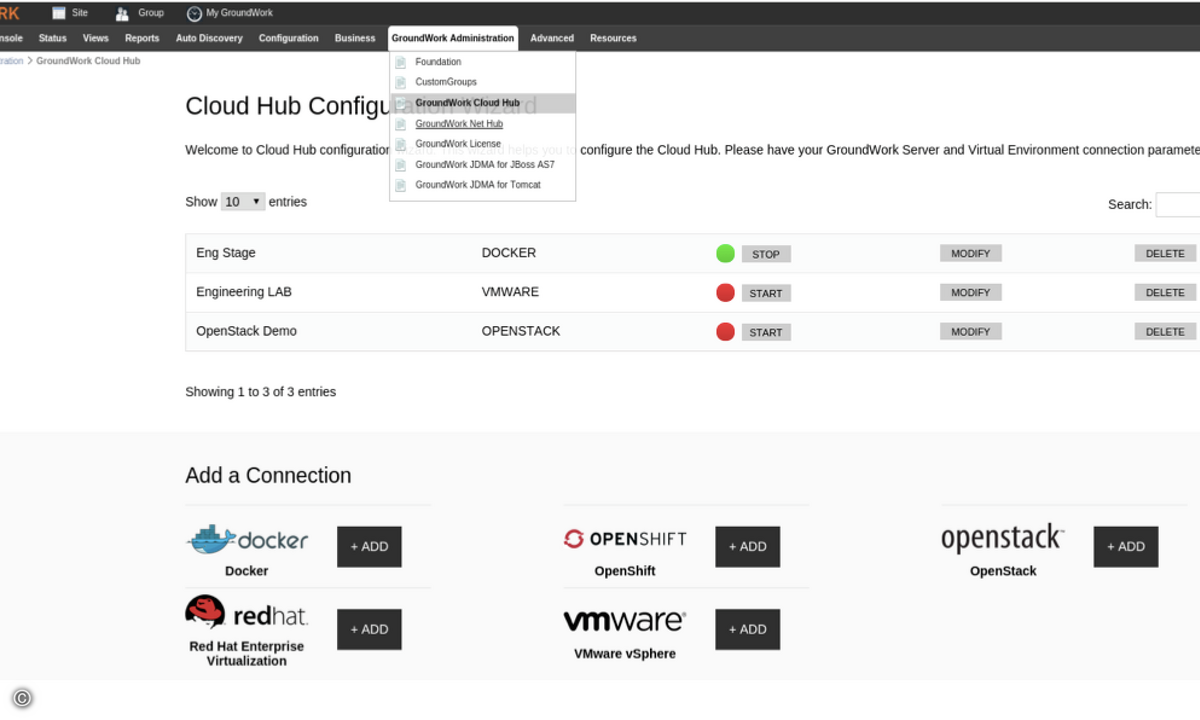This screenshot has height=720, width=1200.
Task: Click the green status indicator for Eng Stage
Action: click(725, 253)
